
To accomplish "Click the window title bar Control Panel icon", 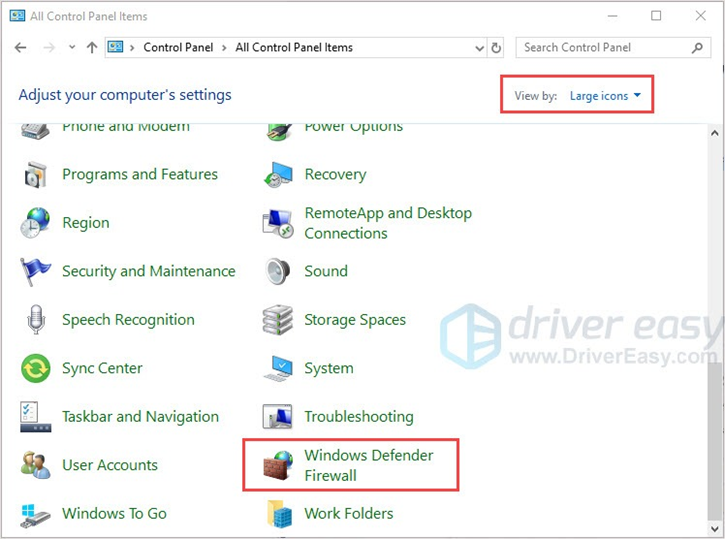I will [17, 16].
